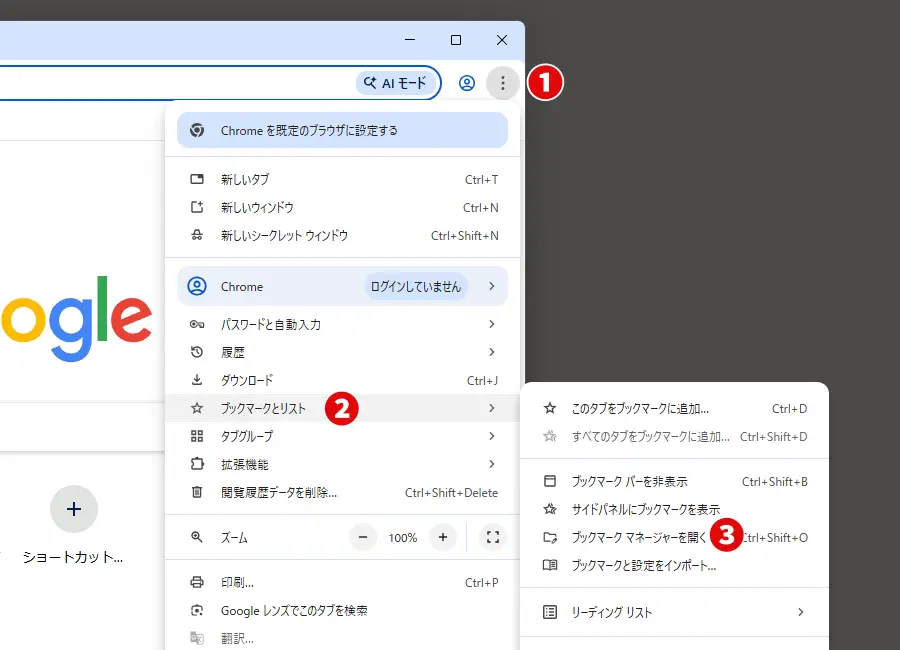
Task: Click the profile account icon in the toolbar
Action: (x=466, y=83)
